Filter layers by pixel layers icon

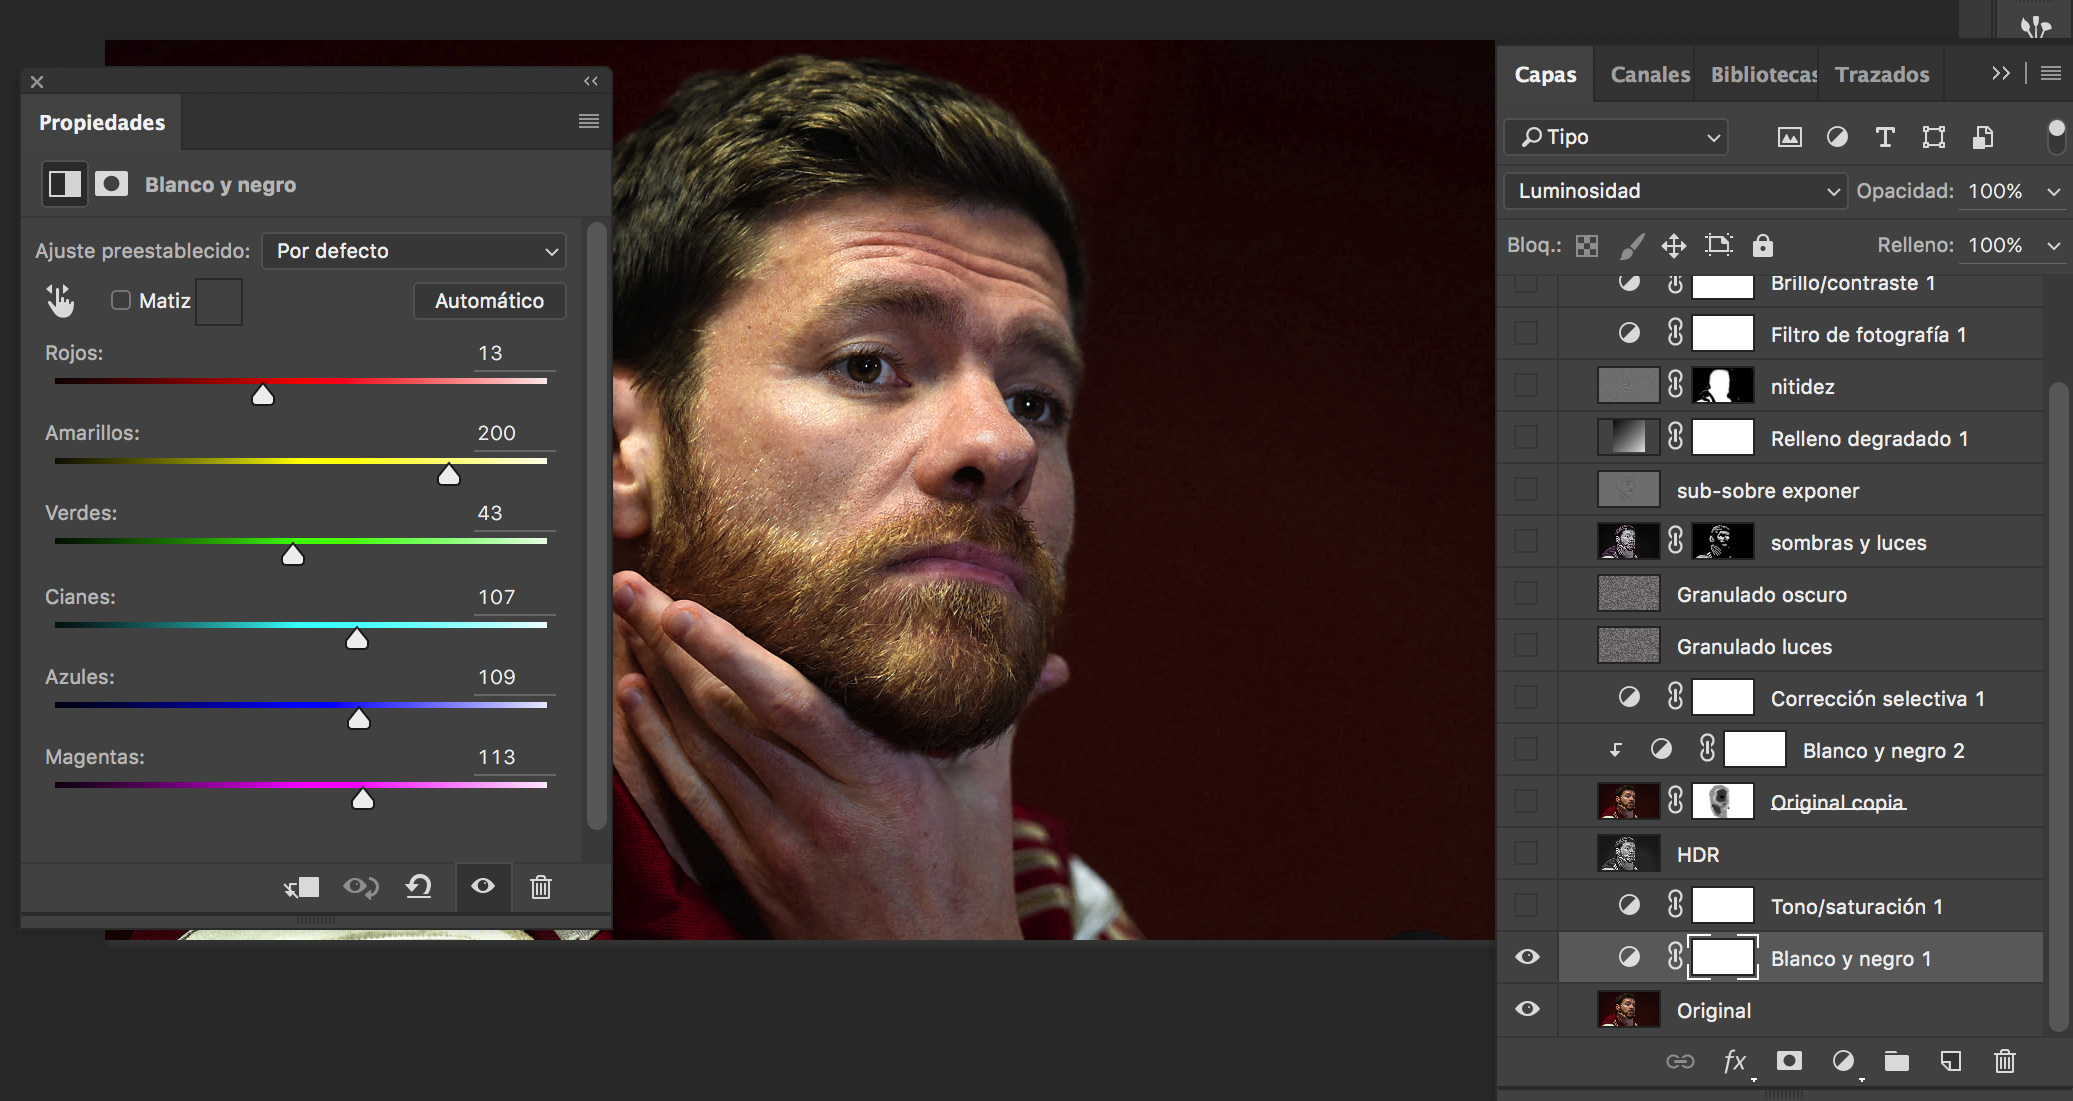click(x=1790, y=137)
